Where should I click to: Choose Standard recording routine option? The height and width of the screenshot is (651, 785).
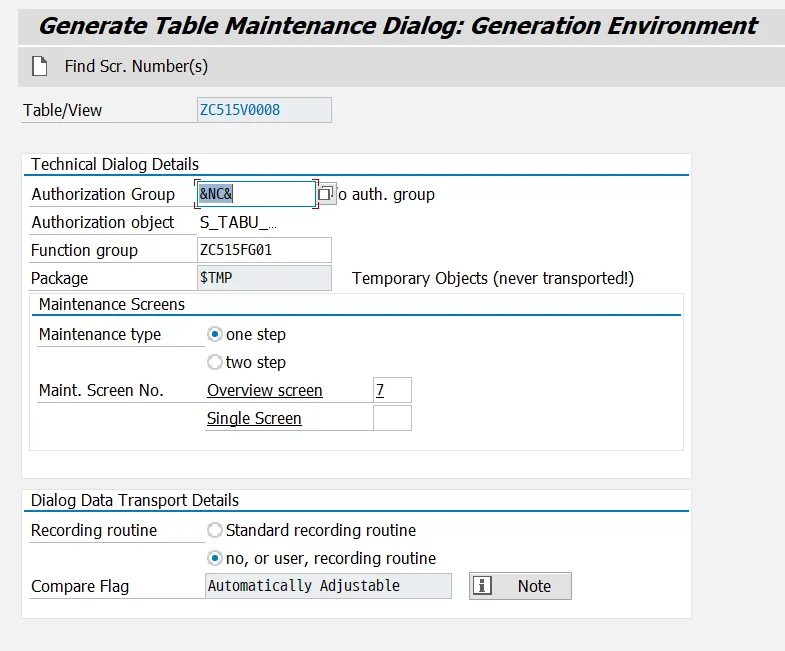[x=215, y=530]
